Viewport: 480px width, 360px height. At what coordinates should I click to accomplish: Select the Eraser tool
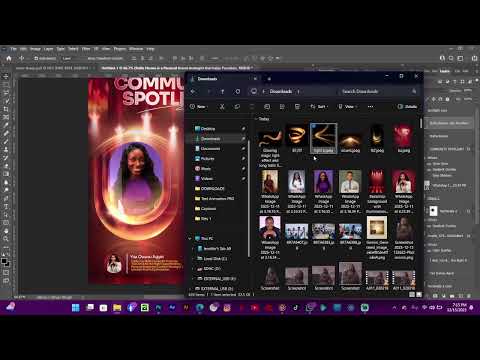(6, 166)
